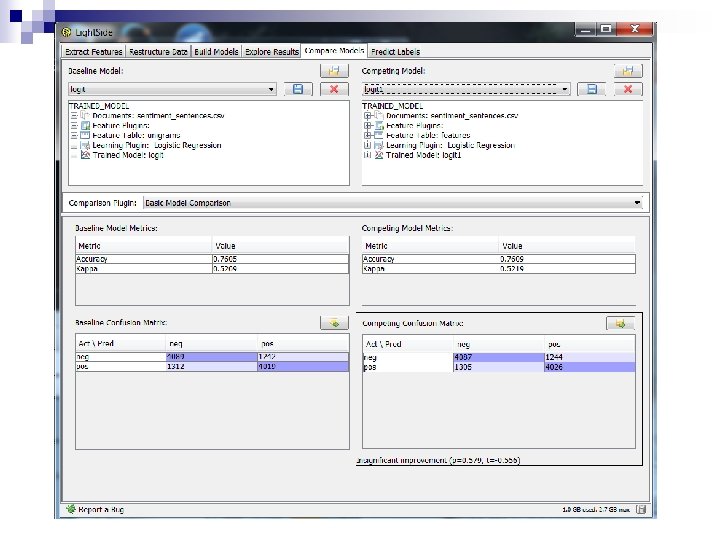
Task: Switch to the Extract Features tab
Action: [94, 51]
